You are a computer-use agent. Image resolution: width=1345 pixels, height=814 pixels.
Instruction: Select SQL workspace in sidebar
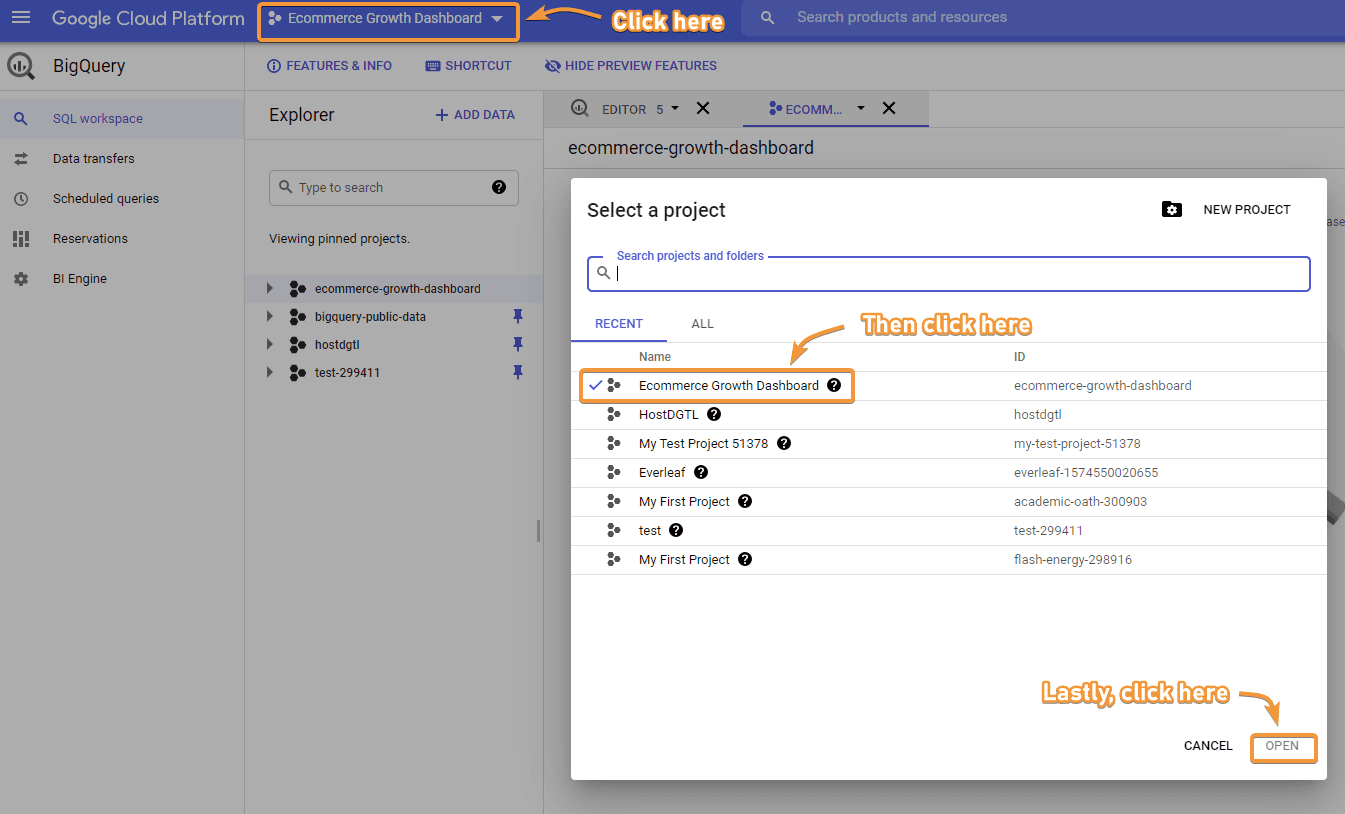[x=122, y=119]
